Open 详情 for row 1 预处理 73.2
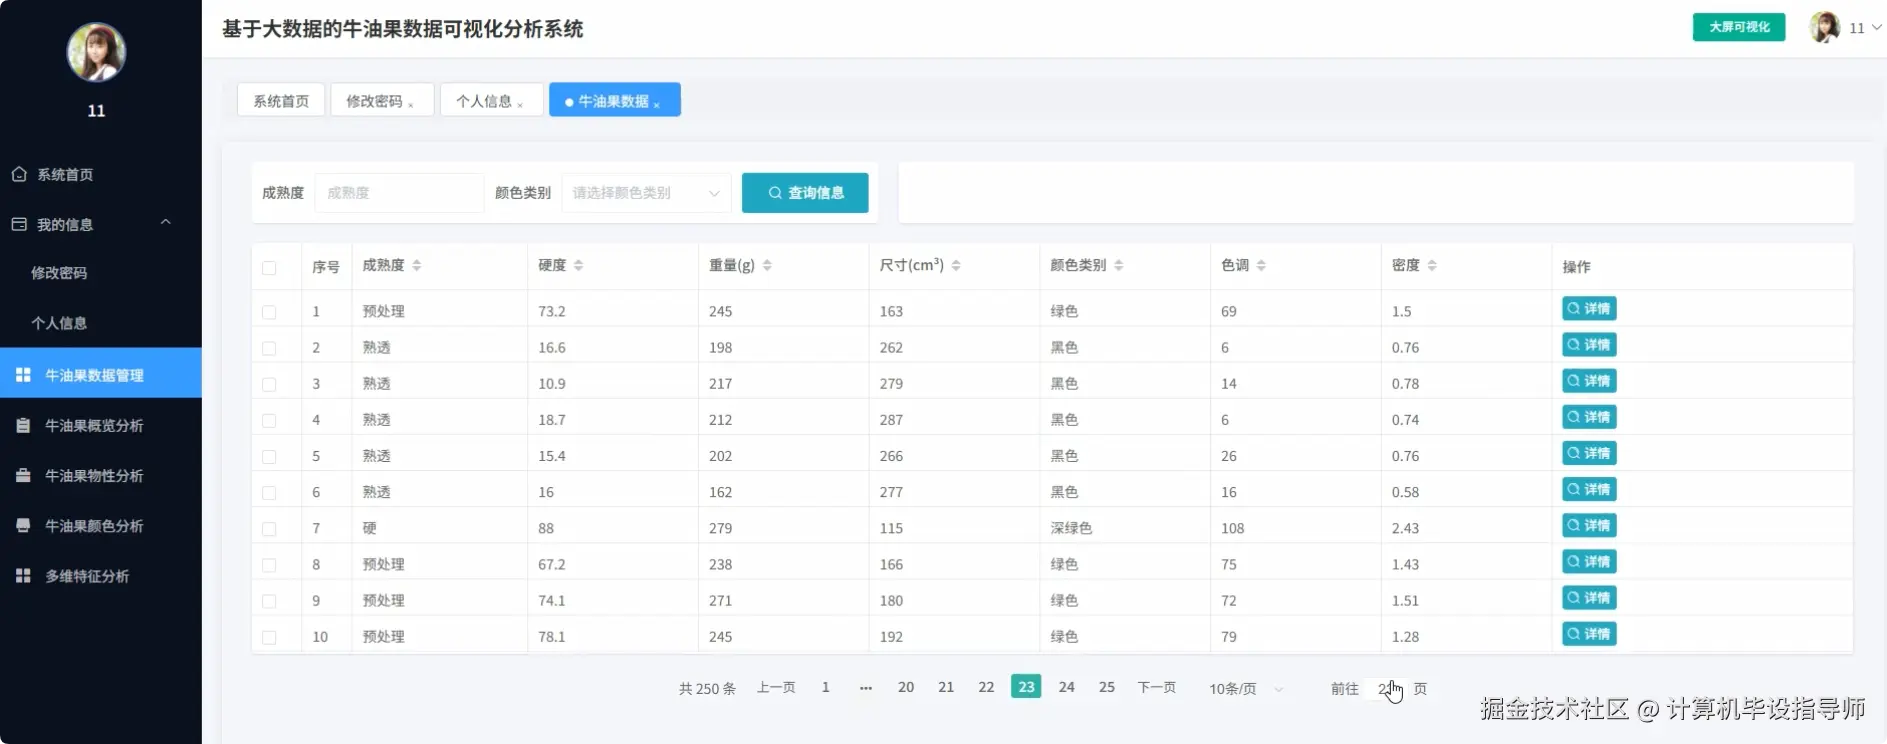The height and width of the screenshot is (744, 1887). tap(1589, 309)
